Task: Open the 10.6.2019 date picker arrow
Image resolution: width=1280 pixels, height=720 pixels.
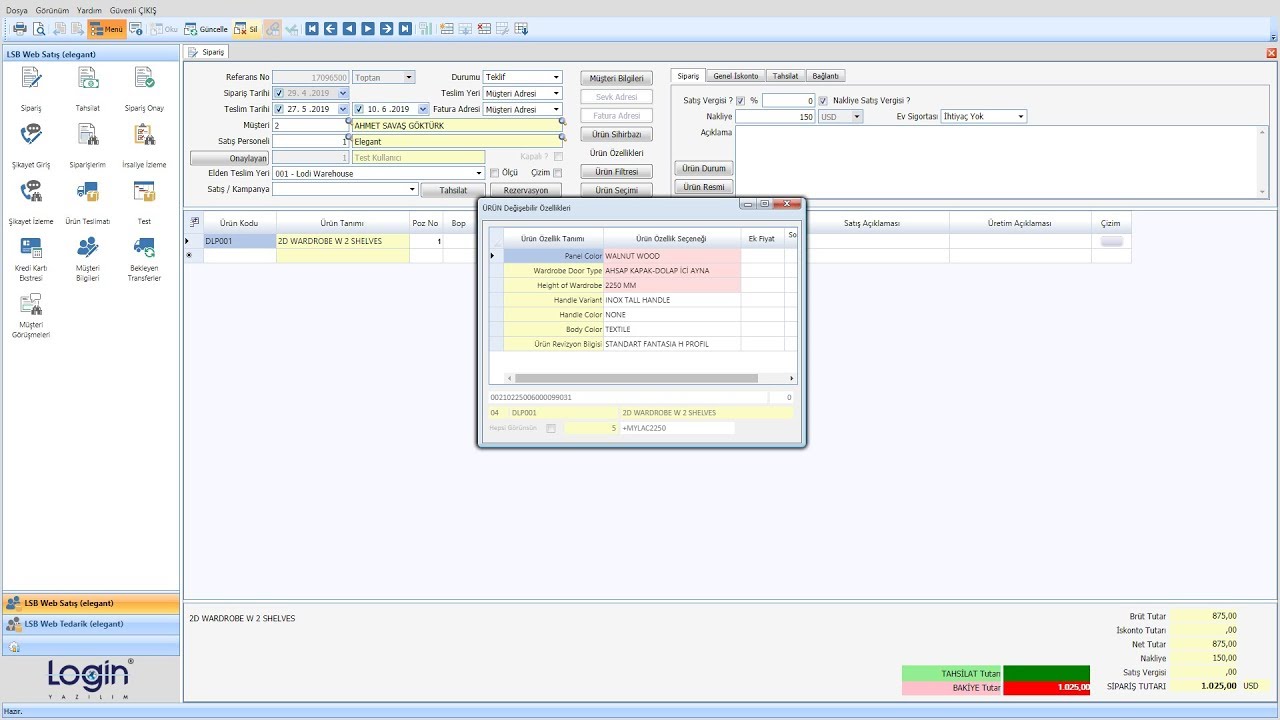Action: coord(423,109)
